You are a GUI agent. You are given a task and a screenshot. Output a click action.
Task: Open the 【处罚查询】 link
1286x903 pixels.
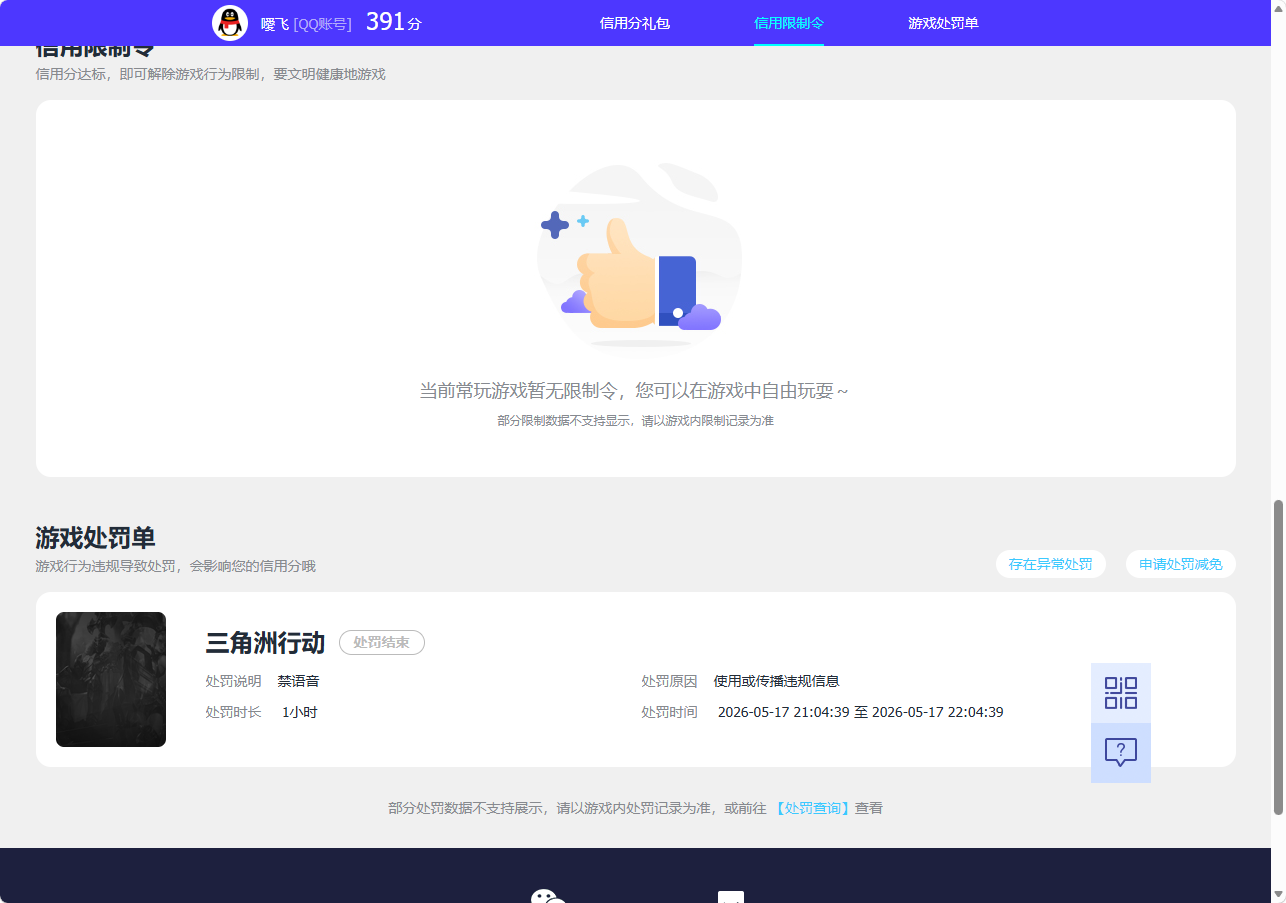coord(812,808)
